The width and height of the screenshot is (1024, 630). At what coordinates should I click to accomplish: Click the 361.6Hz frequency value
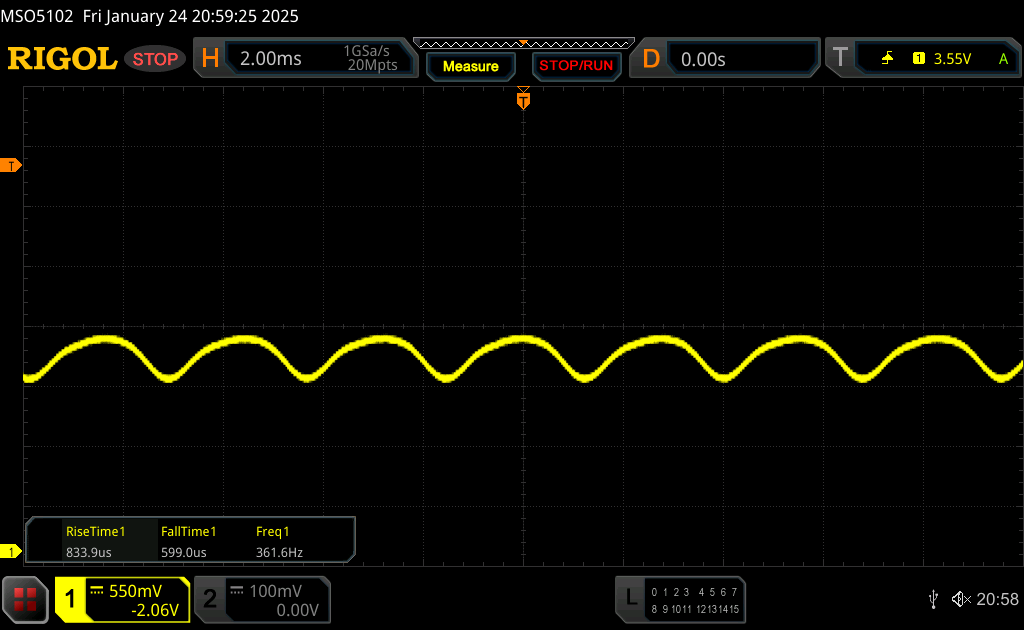click(x=279, y=552)
